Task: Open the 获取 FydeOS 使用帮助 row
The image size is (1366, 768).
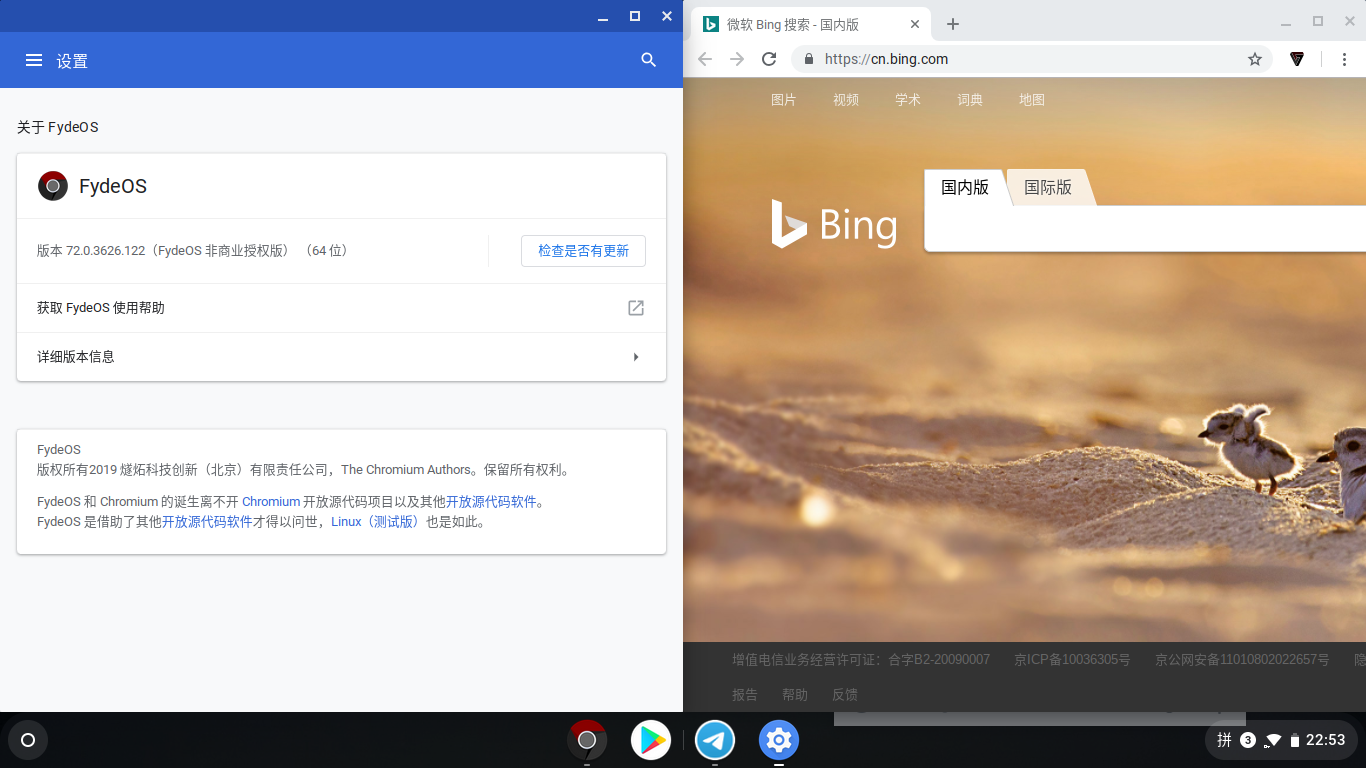Action: pyautogui.click(x=341, y=308)
